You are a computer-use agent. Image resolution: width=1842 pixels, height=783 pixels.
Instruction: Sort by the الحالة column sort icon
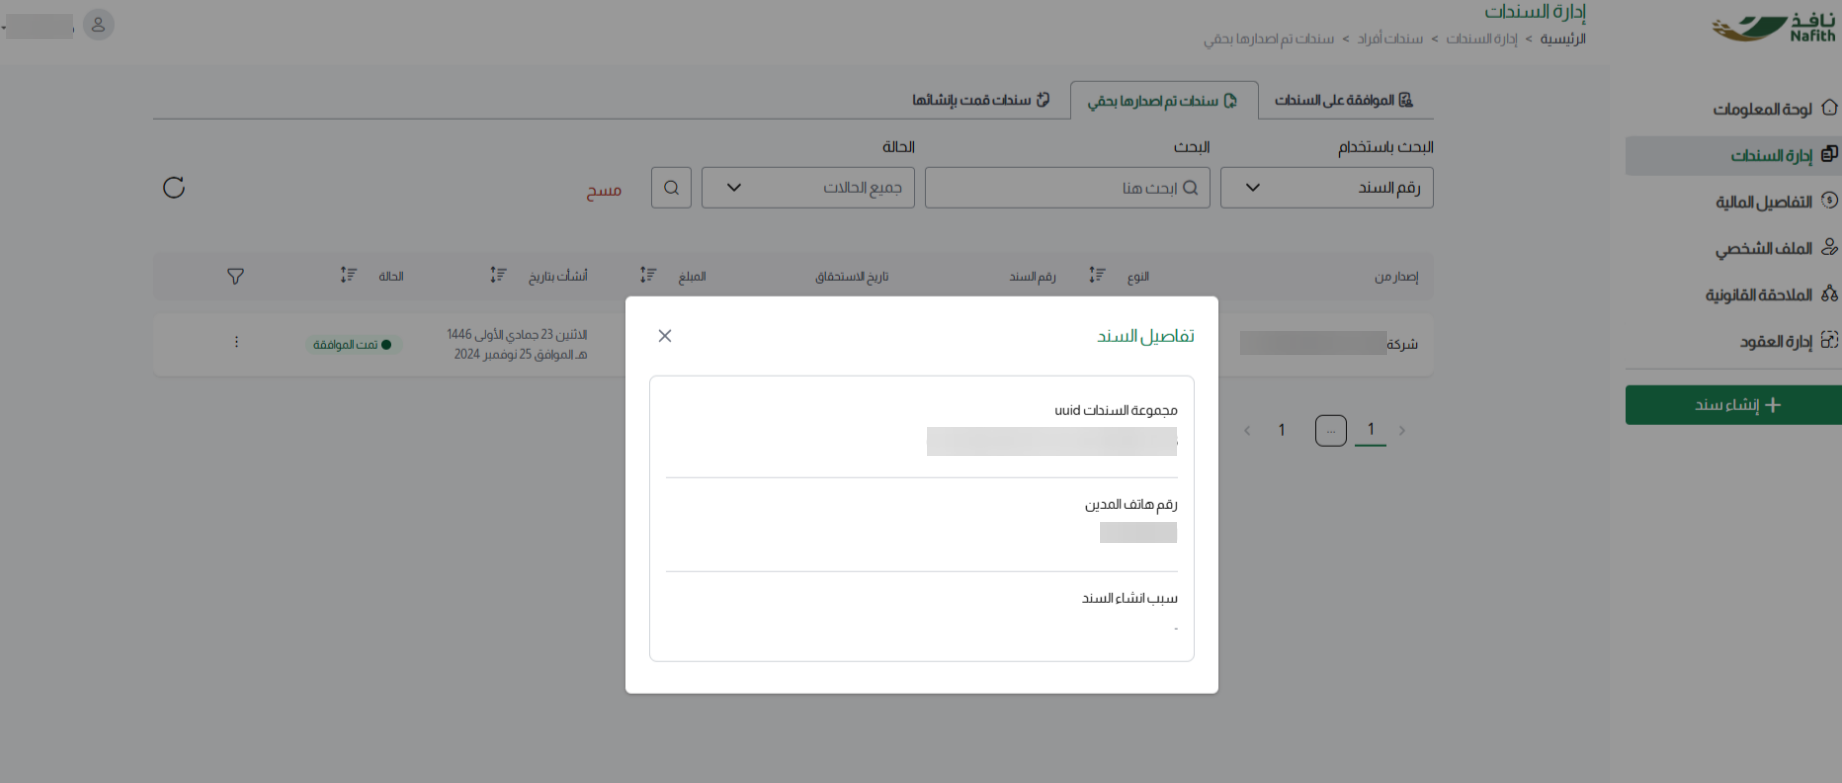[x=348, y=275]
